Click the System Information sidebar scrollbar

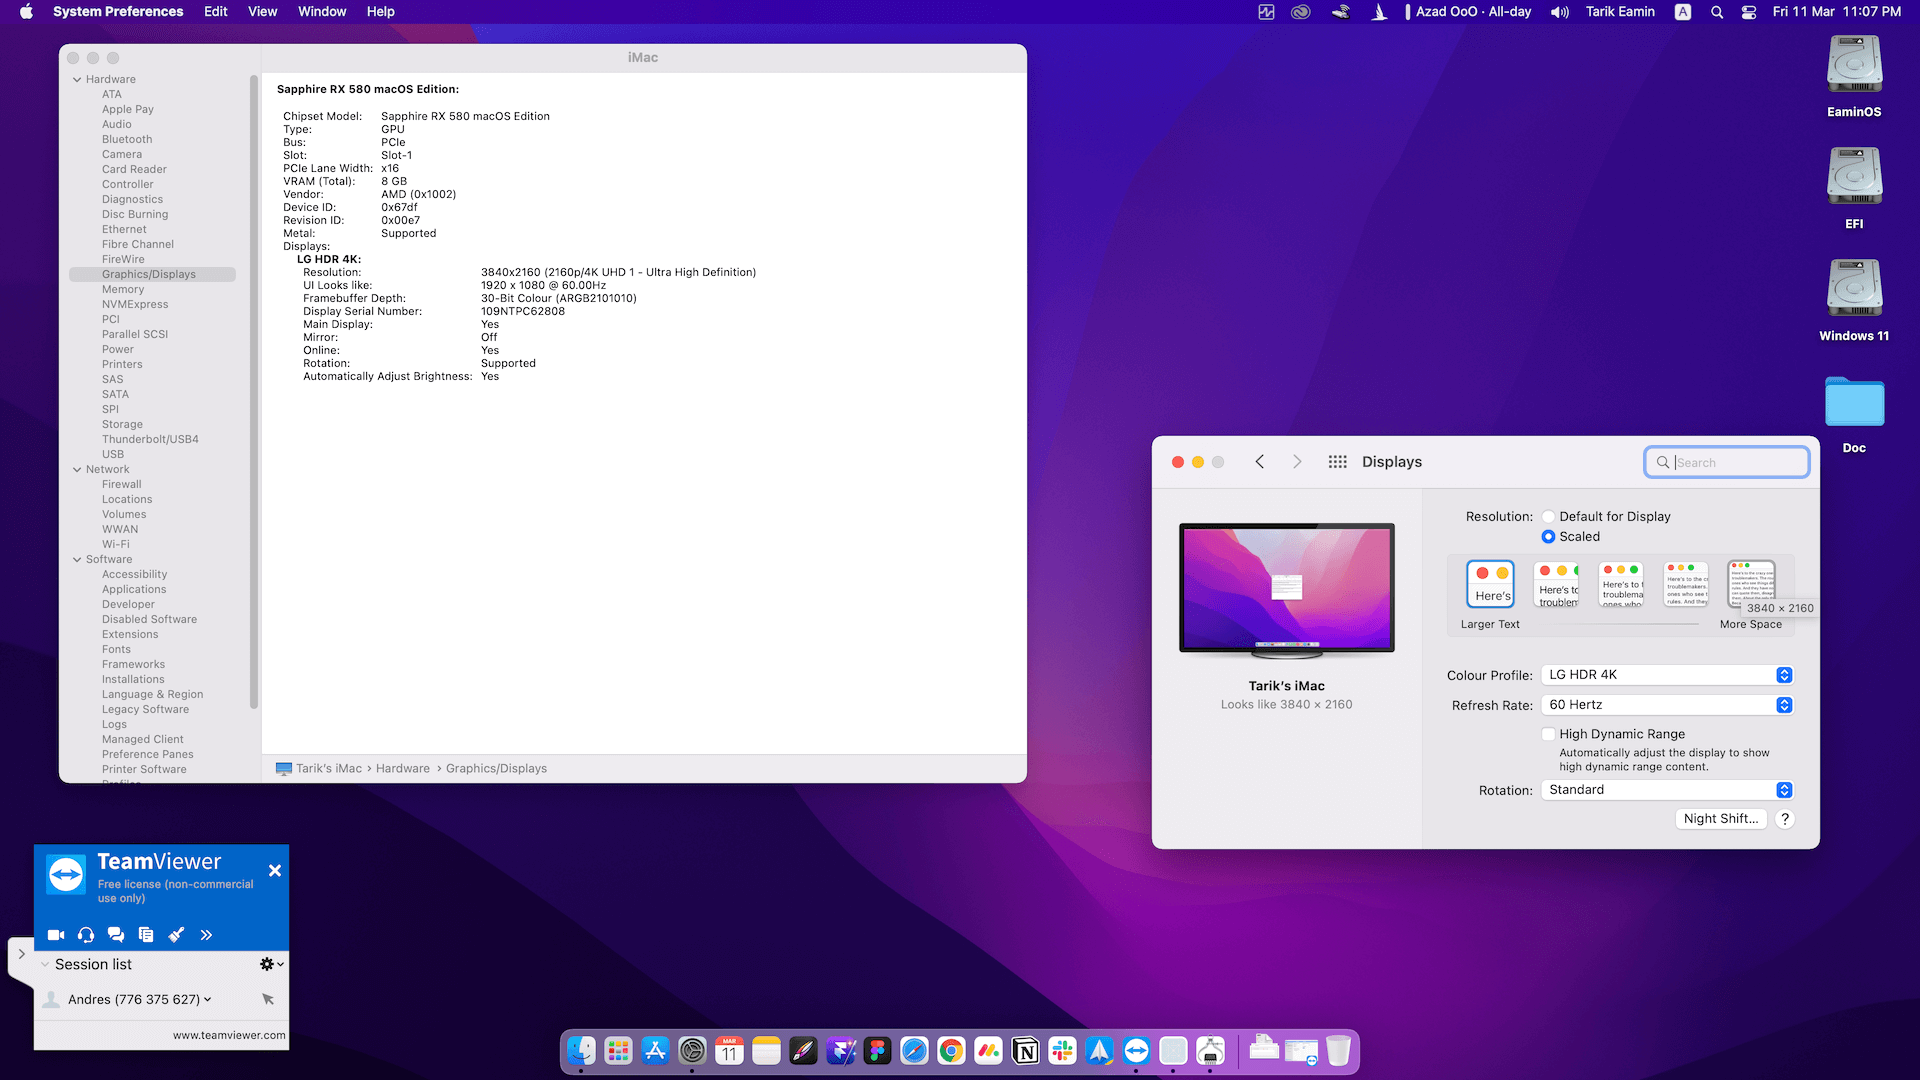tap(254, 392)
